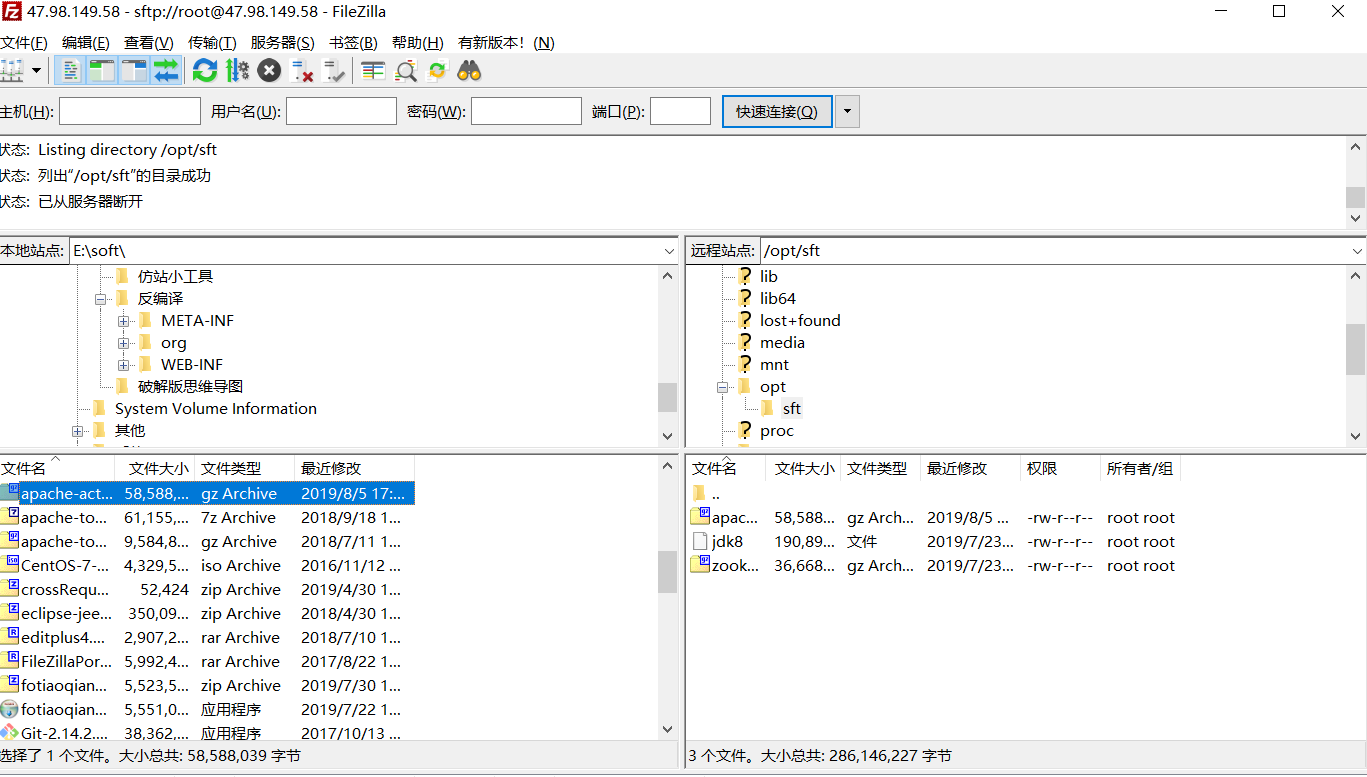Toggle directory comparison icon
The width and height of the screenshot is (1367, 777).
point(405,71)
